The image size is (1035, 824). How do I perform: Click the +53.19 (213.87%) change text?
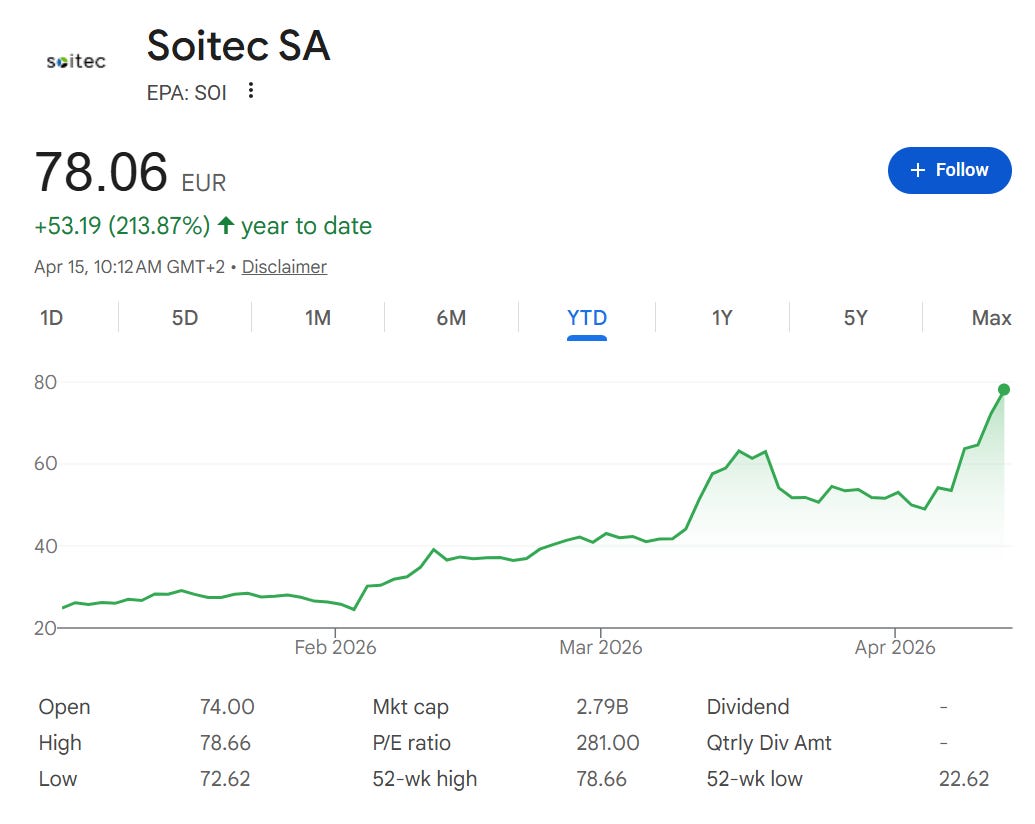(x=122, y=226)
